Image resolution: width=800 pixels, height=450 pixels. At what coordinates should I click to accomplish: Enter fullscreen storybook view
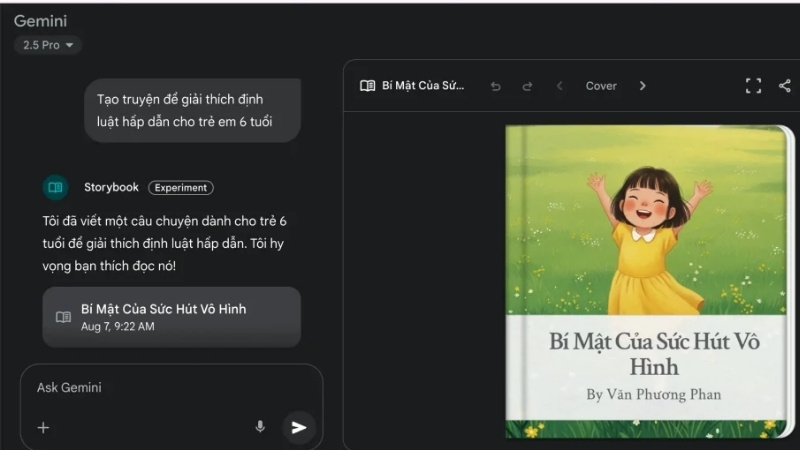click(753, 86)
